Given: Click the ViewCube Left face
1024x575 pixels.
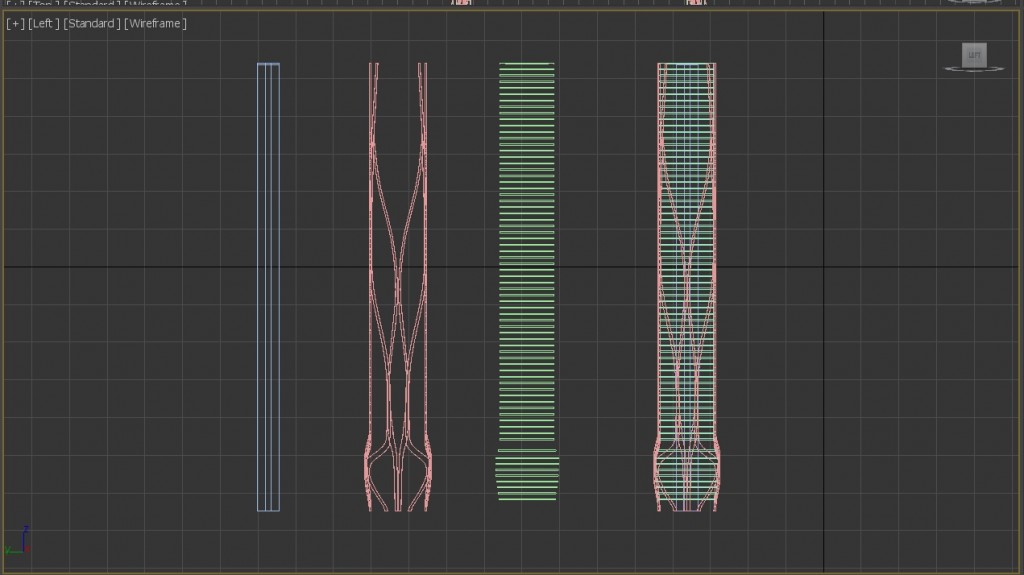Looking at the screenshot, I should 974,55.
